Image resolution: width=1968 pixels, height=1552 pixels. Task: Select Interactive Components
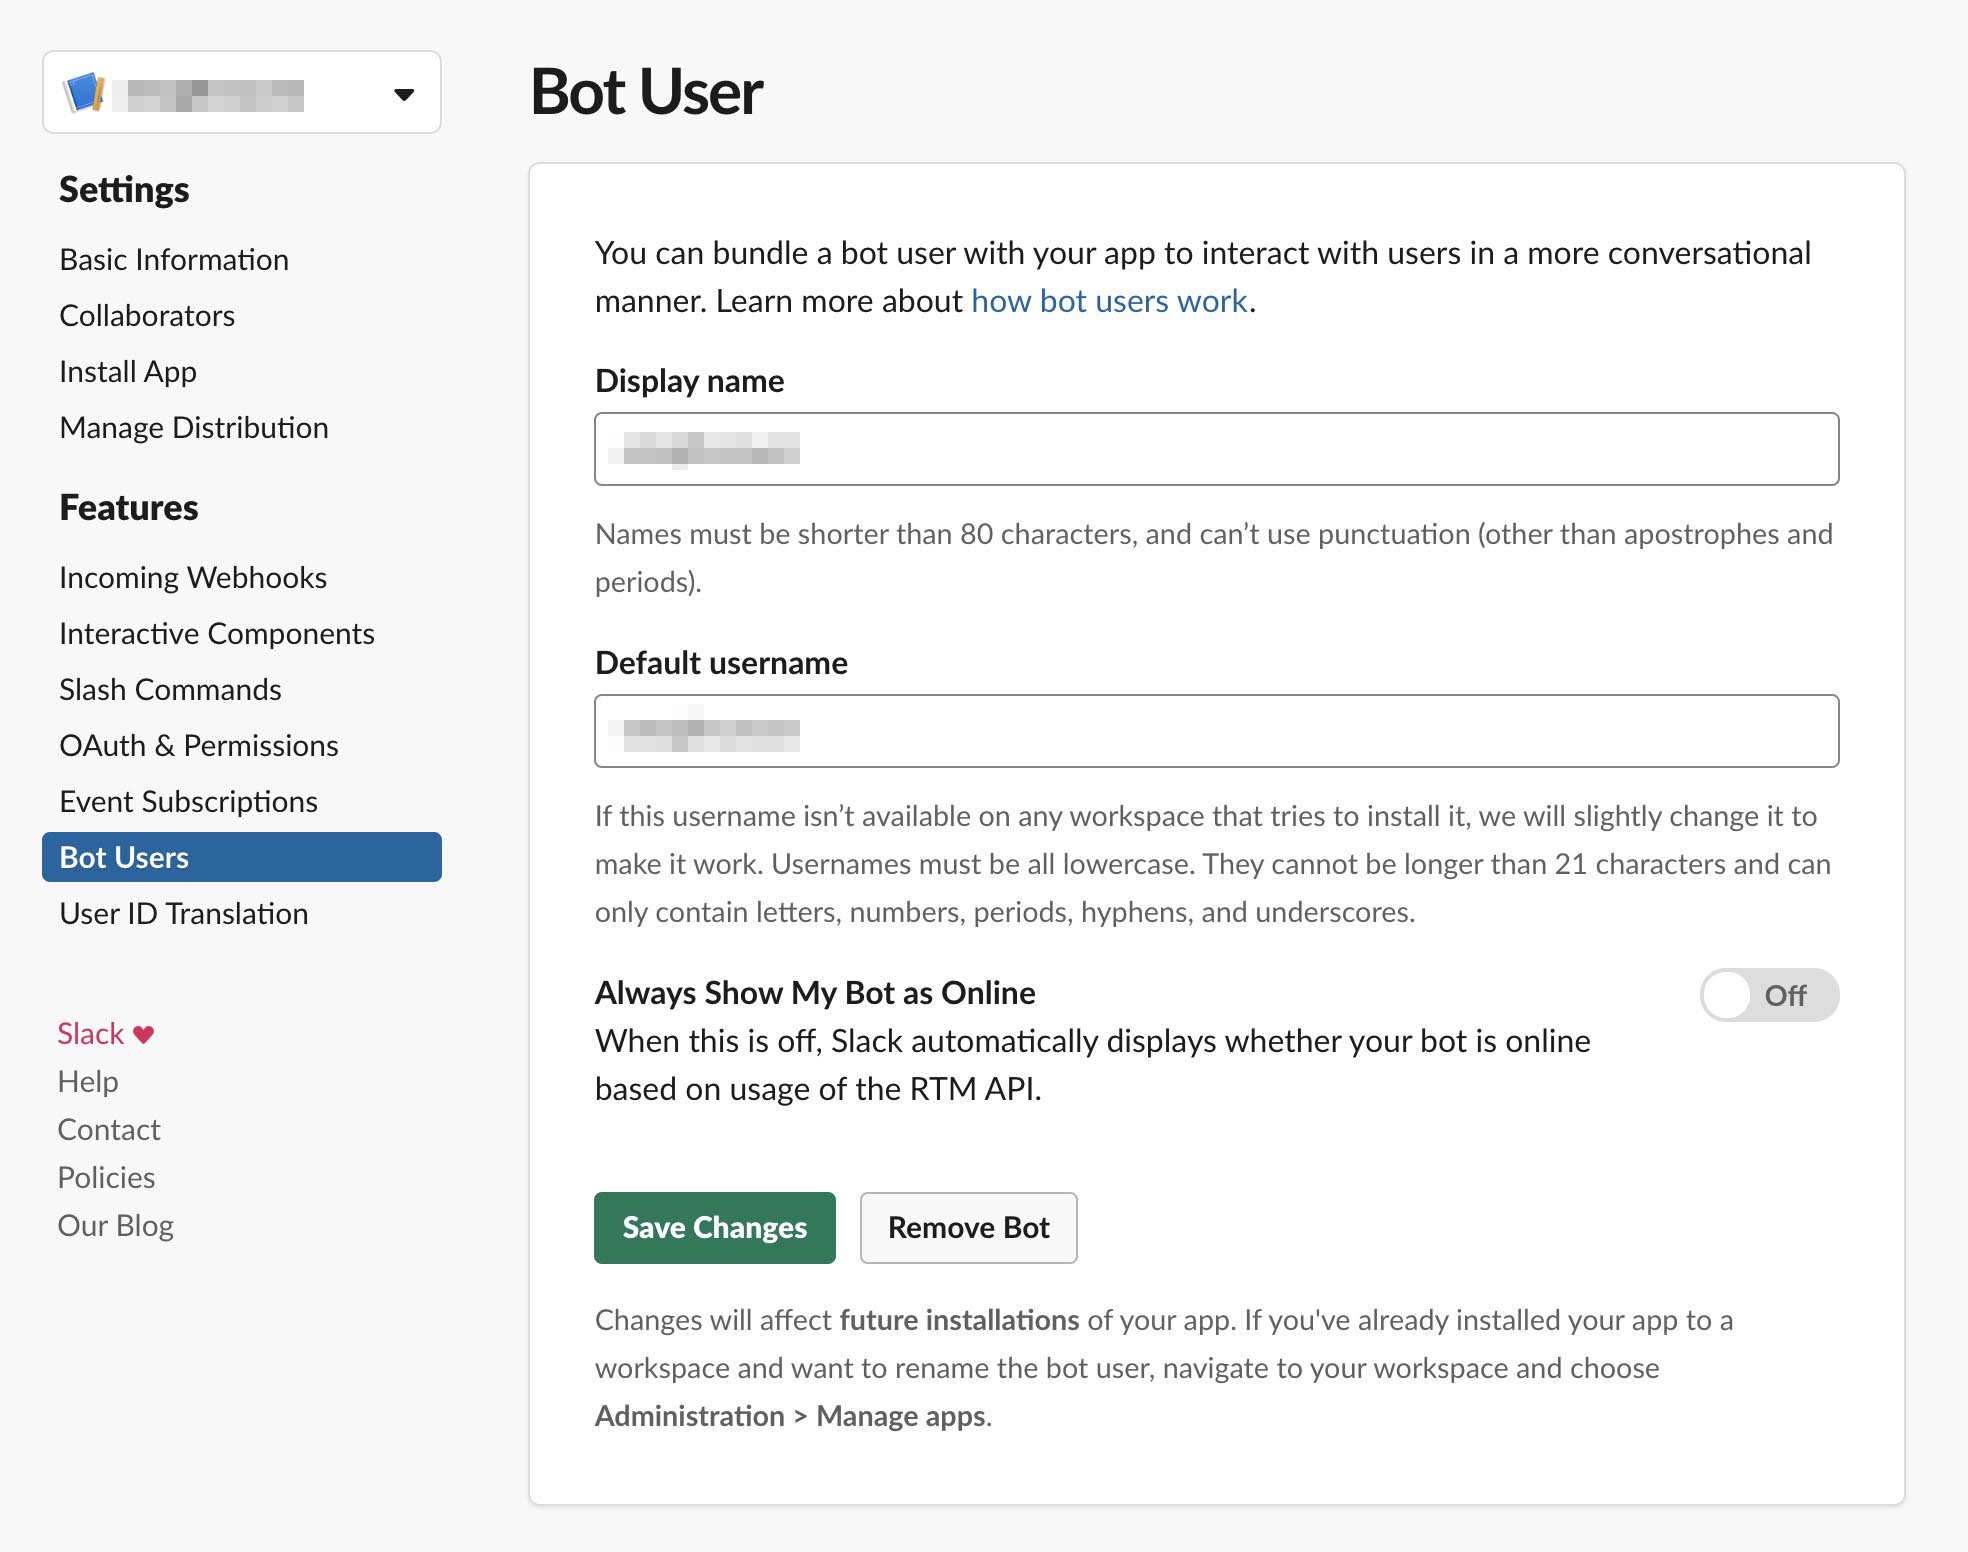(217, 633)
